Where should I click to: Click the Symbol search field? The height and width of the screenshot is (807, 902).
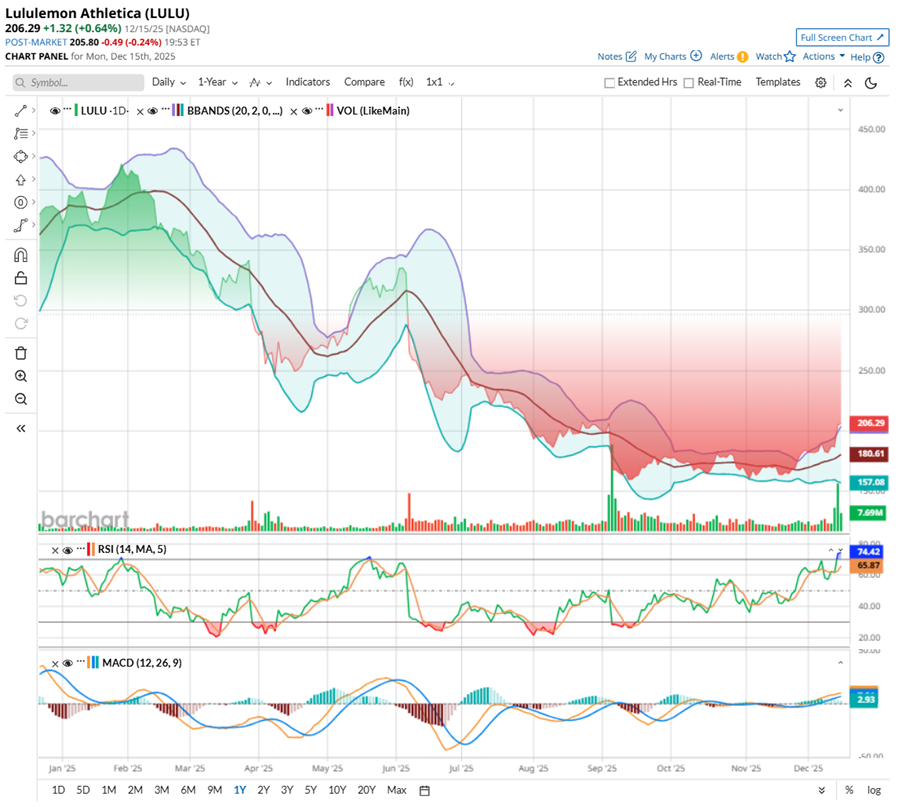[x=78, y=83]
